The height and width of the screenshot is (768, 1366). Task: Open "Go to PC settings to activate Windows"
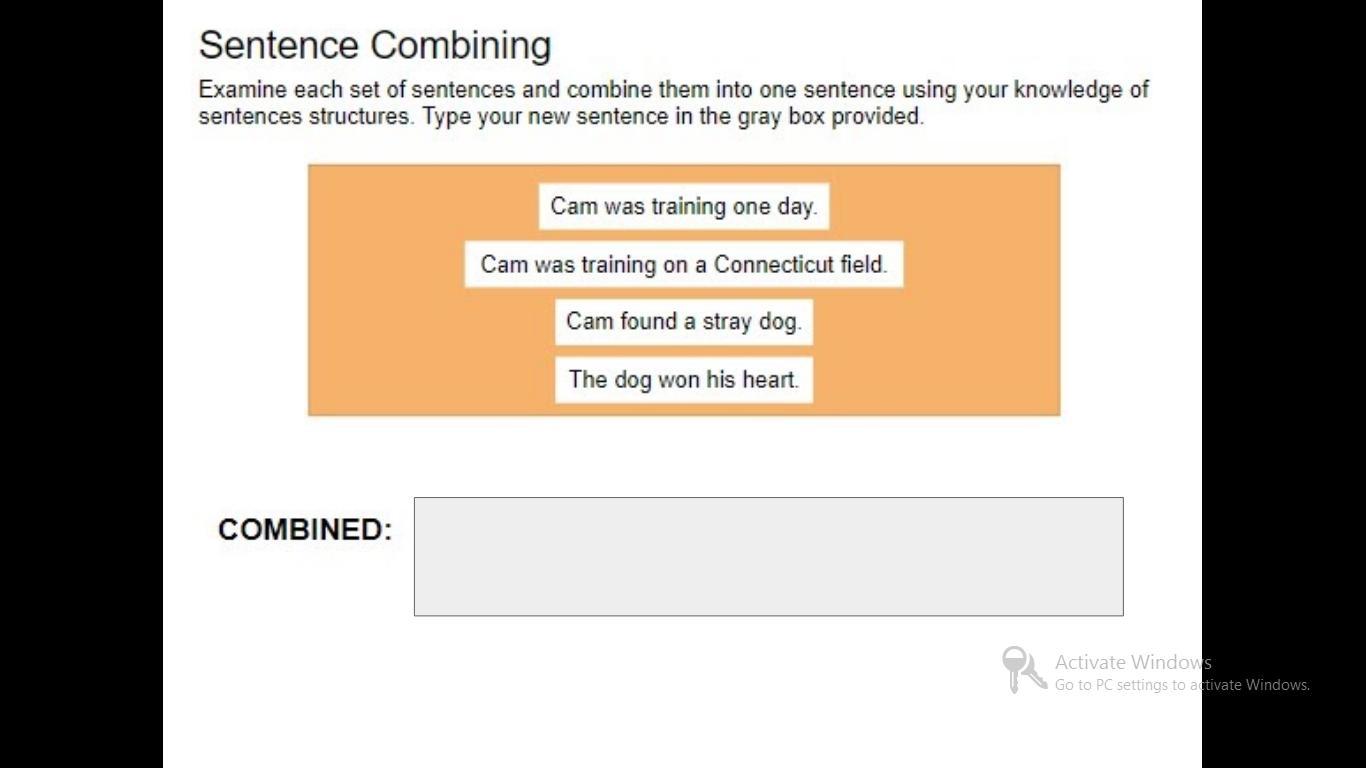tap(1182, 685)
